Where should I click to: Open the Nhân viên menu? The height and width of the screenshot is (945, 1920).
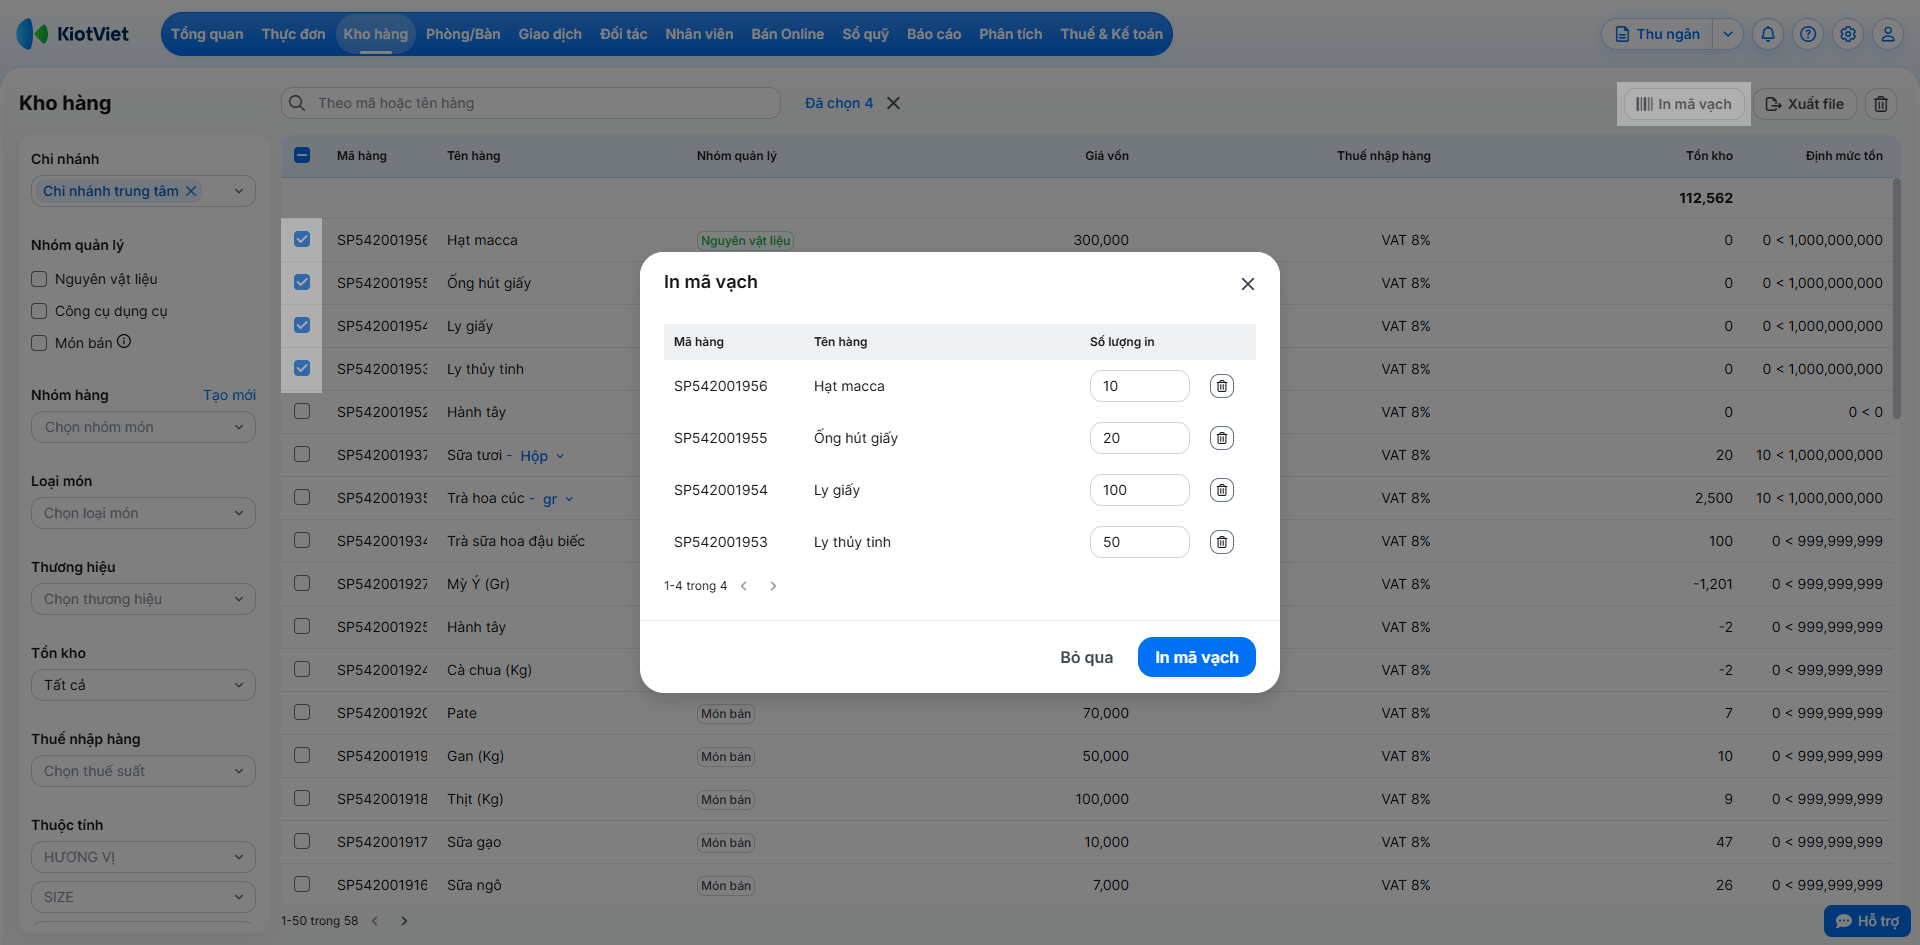(x=699, y=34)
